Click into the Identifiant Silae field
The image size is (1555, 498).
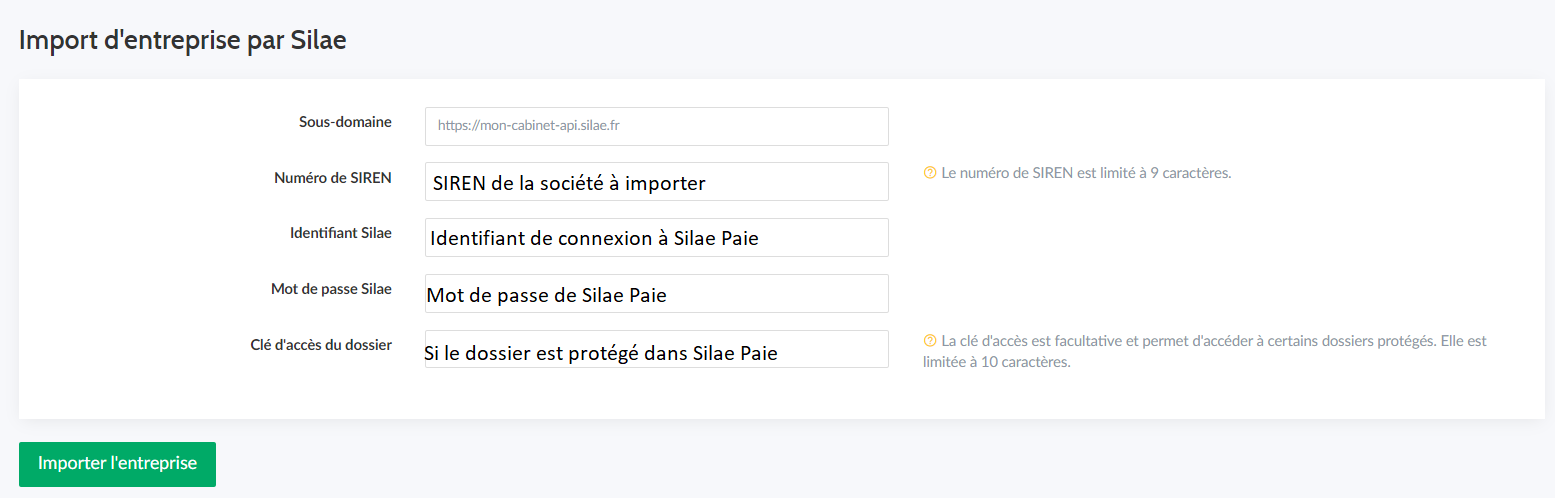(x=656, y=238)
